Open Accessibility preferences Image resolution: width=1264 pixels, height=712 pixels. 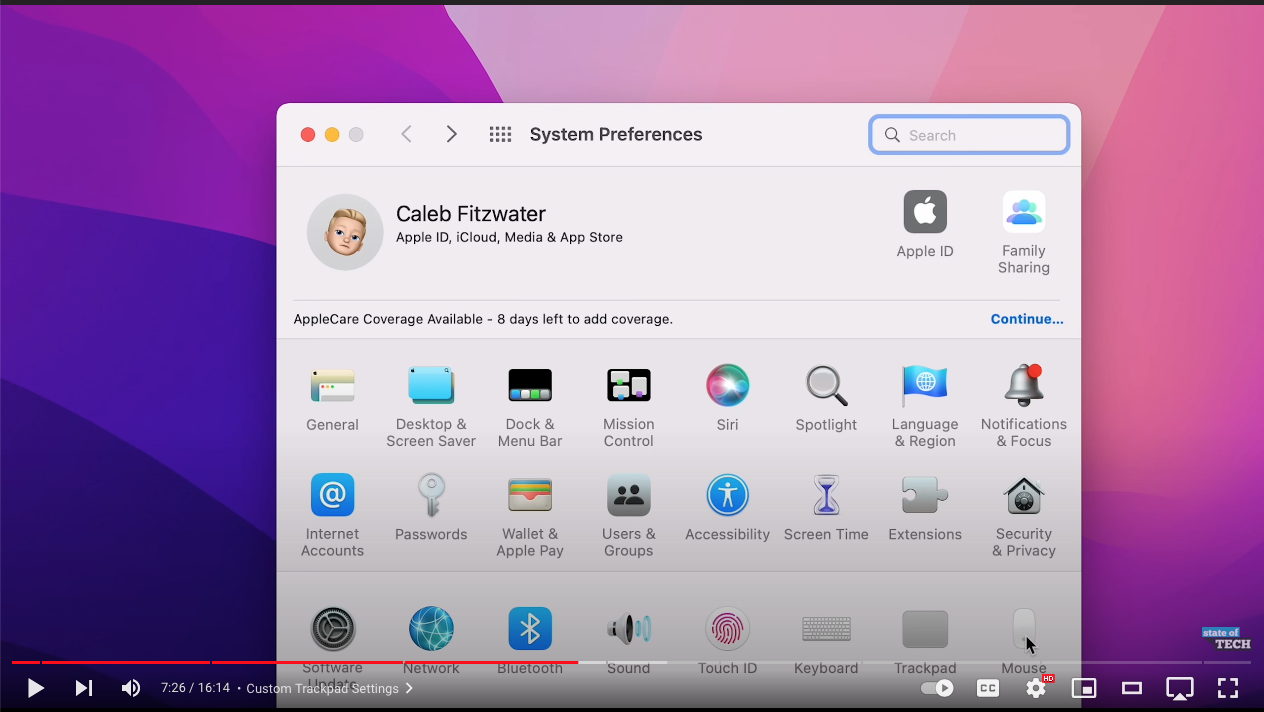click(727, 508)
